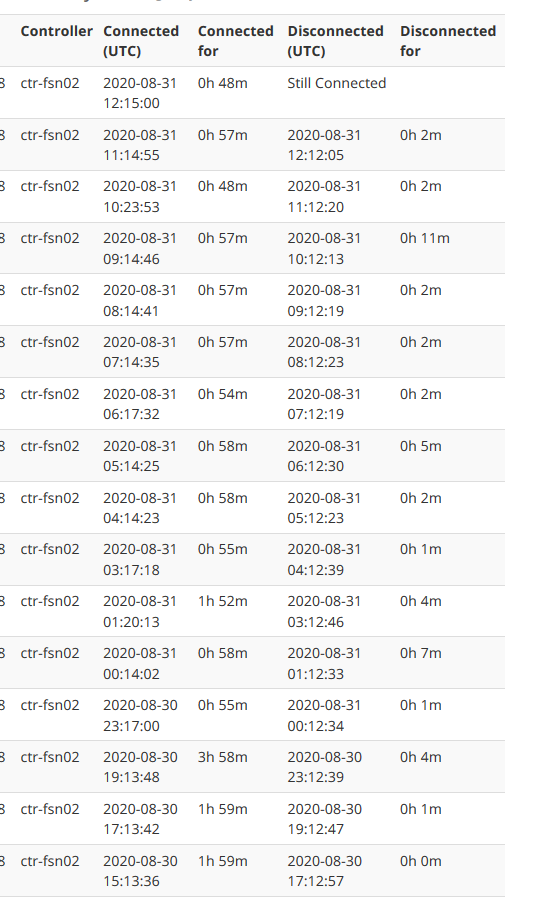Image resolution: width=545 pixels, height=897 pixels.
Task: Select the 3h 58m connected duration cell
Action: coord(222,757)
